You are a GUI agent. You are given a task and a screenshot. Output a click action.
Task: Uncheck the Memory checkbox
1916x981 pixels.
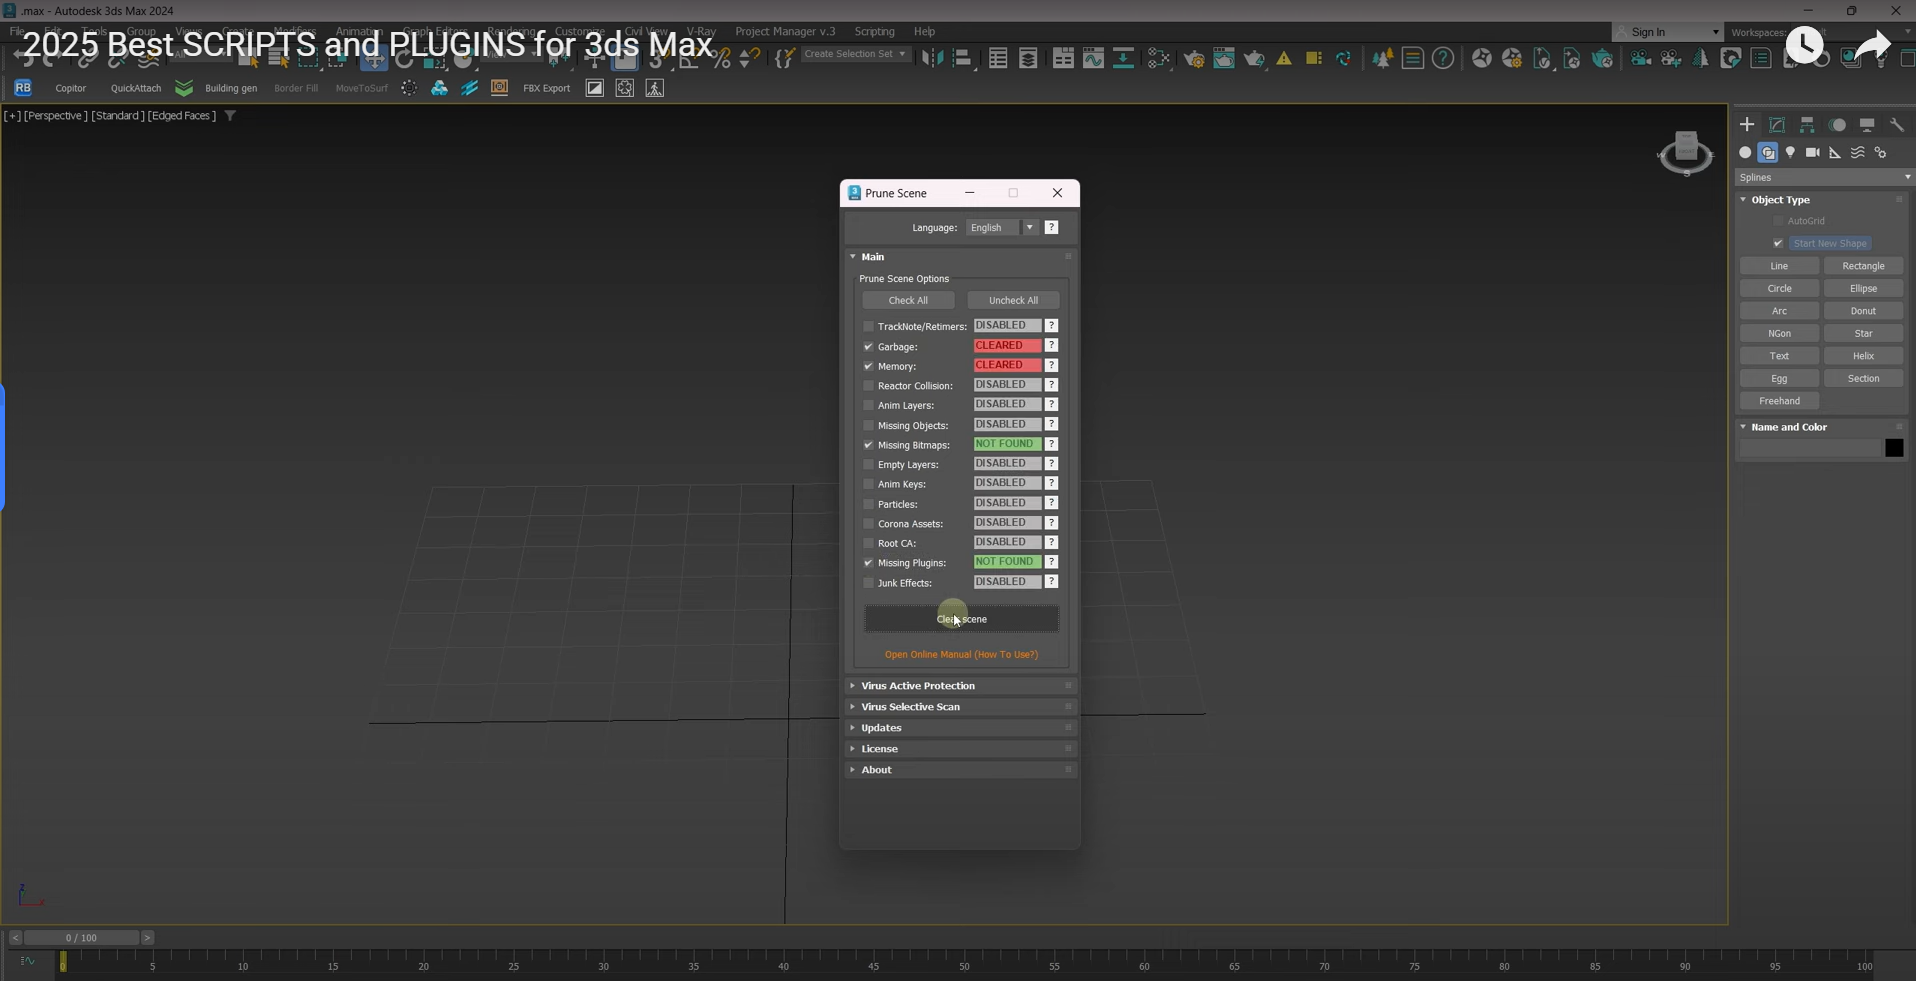click(868, 366)
